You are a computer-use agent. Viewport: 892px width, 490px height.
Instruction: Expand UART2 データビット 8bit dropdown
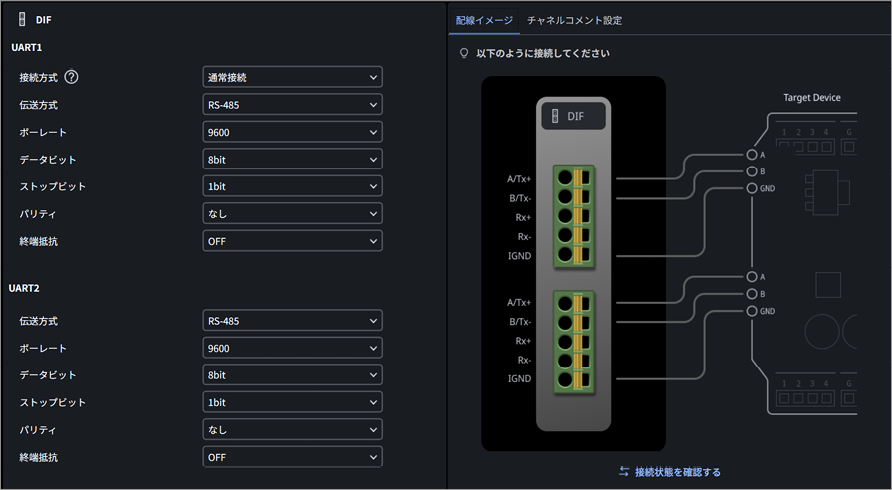click(292, 375)
